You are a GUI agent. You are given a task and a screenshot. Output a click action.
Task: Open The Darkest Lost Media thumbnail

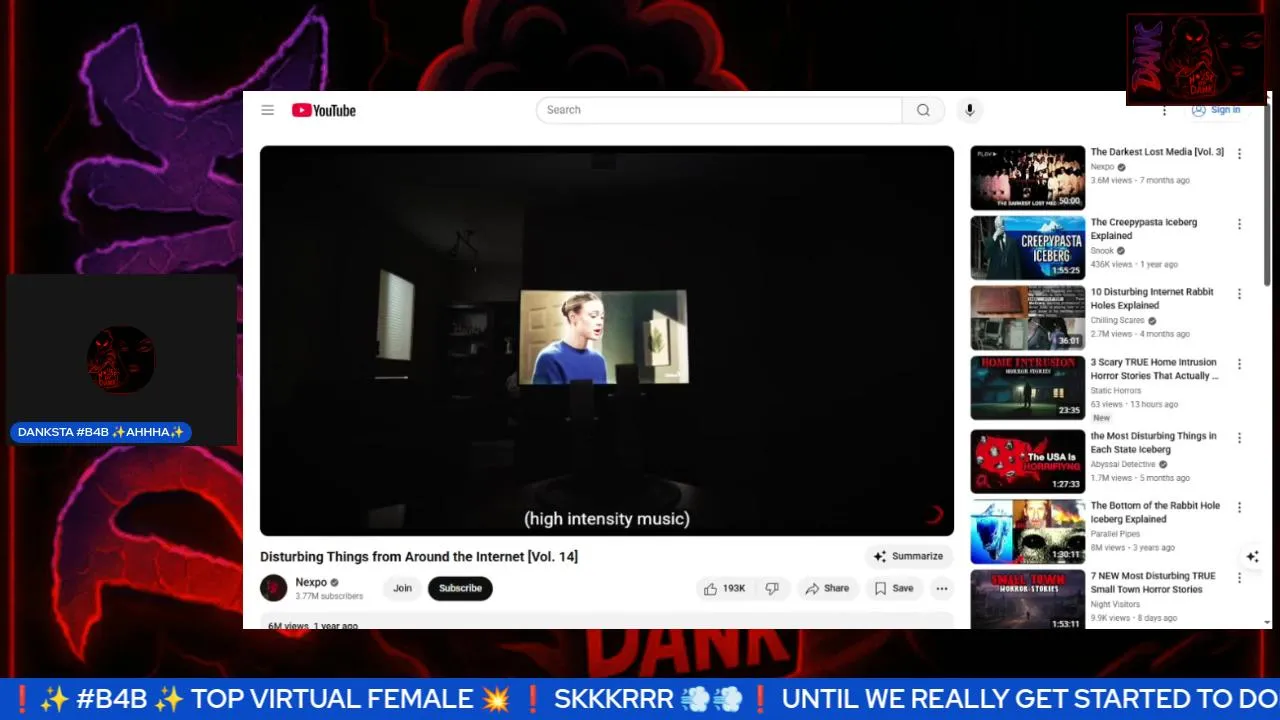(1027, 178)
